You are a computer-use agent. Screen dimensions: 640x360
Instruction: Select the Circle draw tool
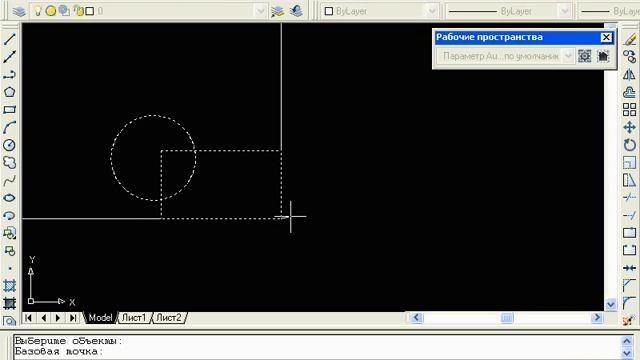coord(9,145)
